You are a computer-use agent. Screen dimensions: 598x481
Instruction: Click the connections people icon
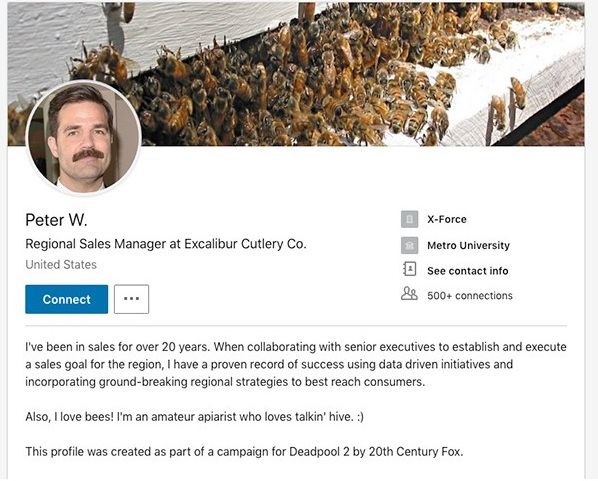(409, 294)
